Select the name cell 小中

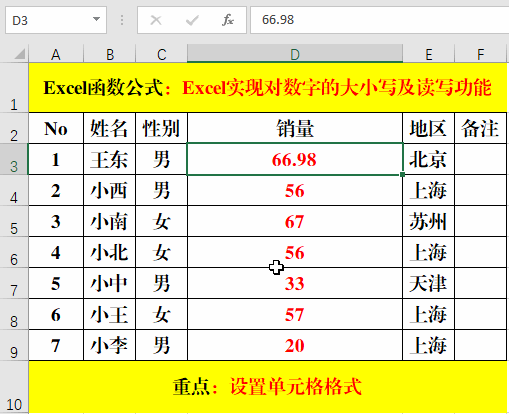tap(110, 283)
